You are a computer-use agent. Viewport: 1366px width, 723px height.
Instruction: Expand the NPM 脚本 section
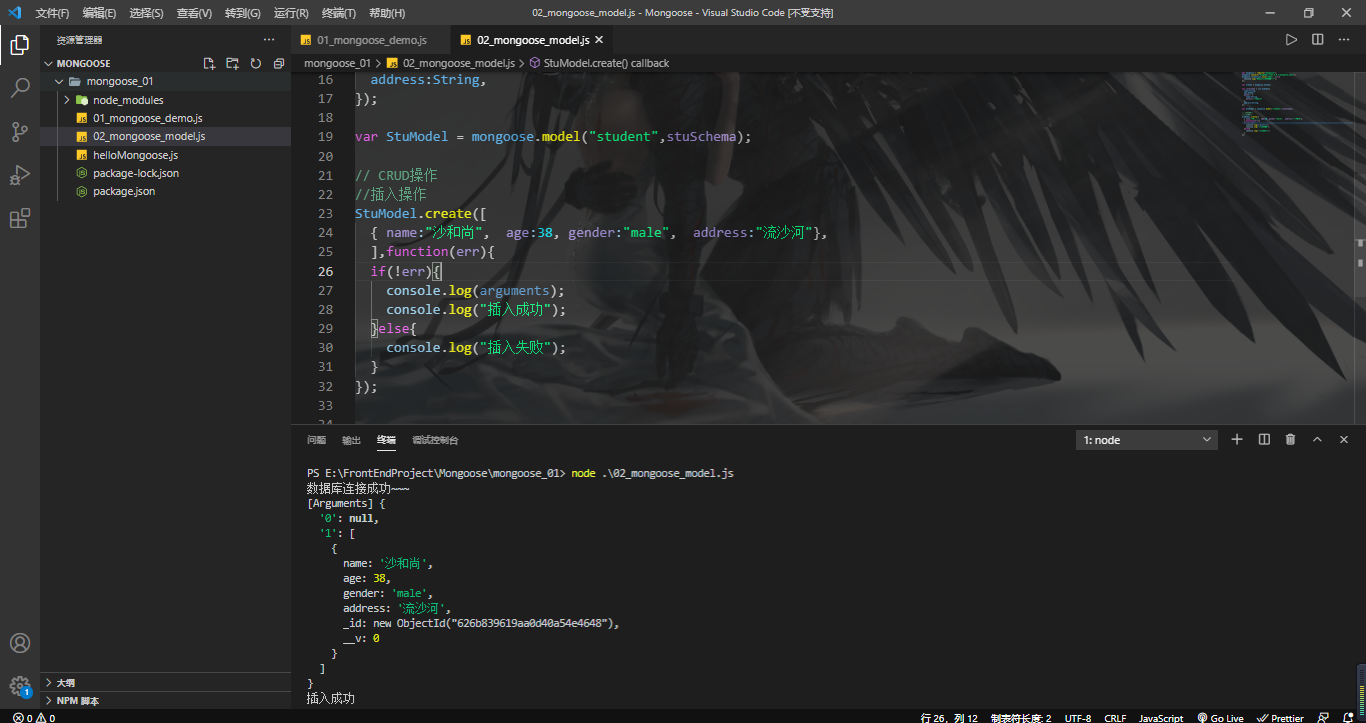pos(165,700)
